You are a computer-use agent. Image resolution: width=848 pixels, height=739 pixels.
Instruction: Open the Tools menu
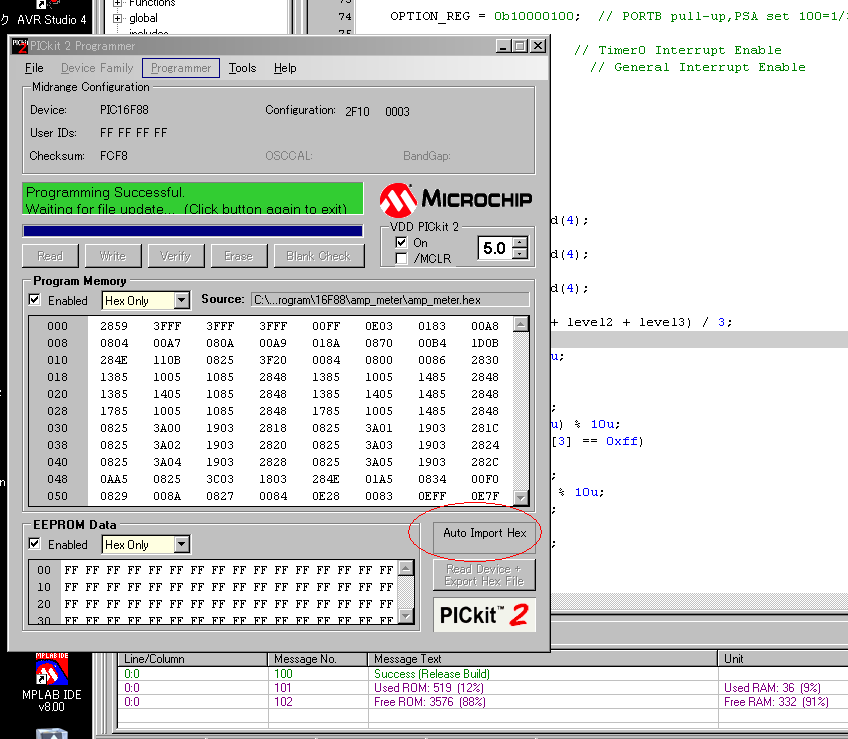tap(242, 68)
